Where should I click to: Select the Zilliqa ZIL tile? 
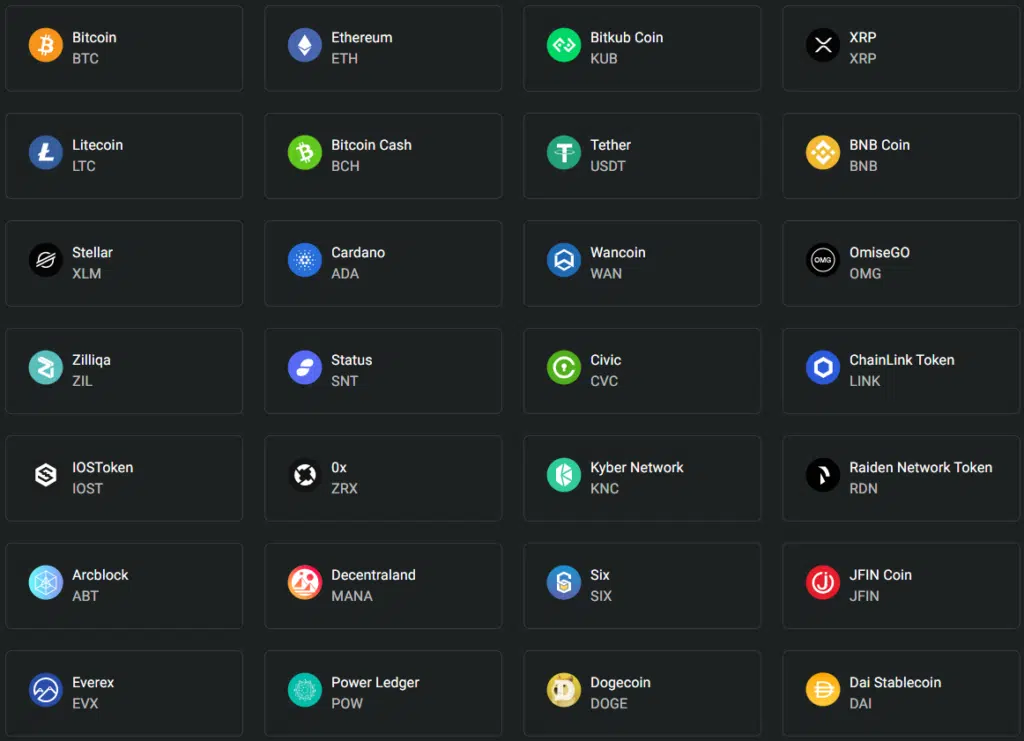pyautogui.click(x=124, y=371)
